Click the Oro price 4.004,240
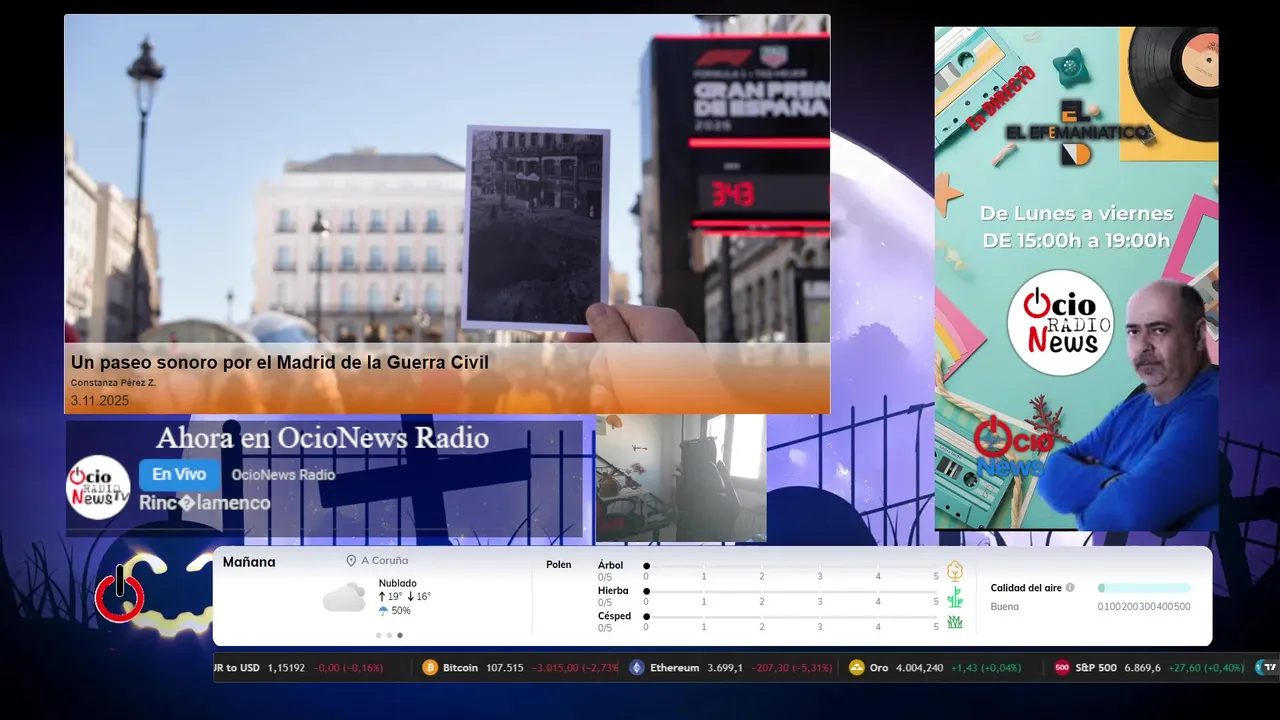Image resolution: width=1280 pixels, height=720 pixels. coord(920,668)
